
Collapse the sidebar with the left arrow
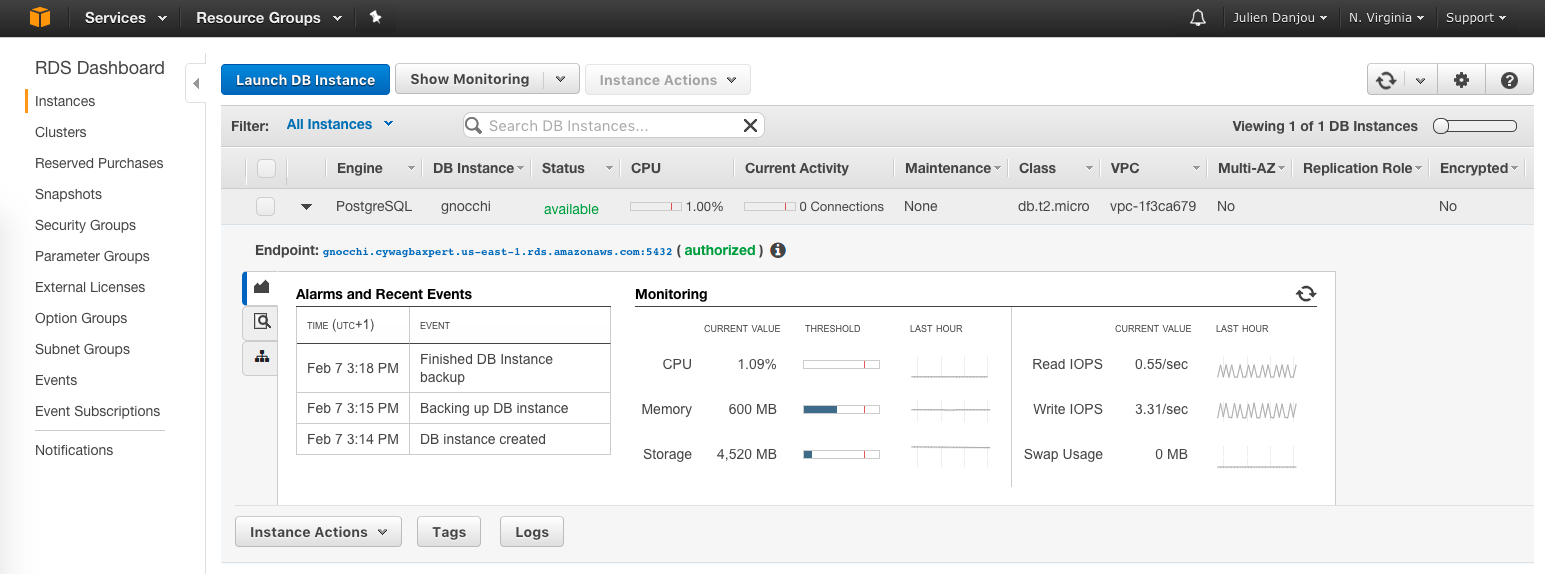point(196,84)
